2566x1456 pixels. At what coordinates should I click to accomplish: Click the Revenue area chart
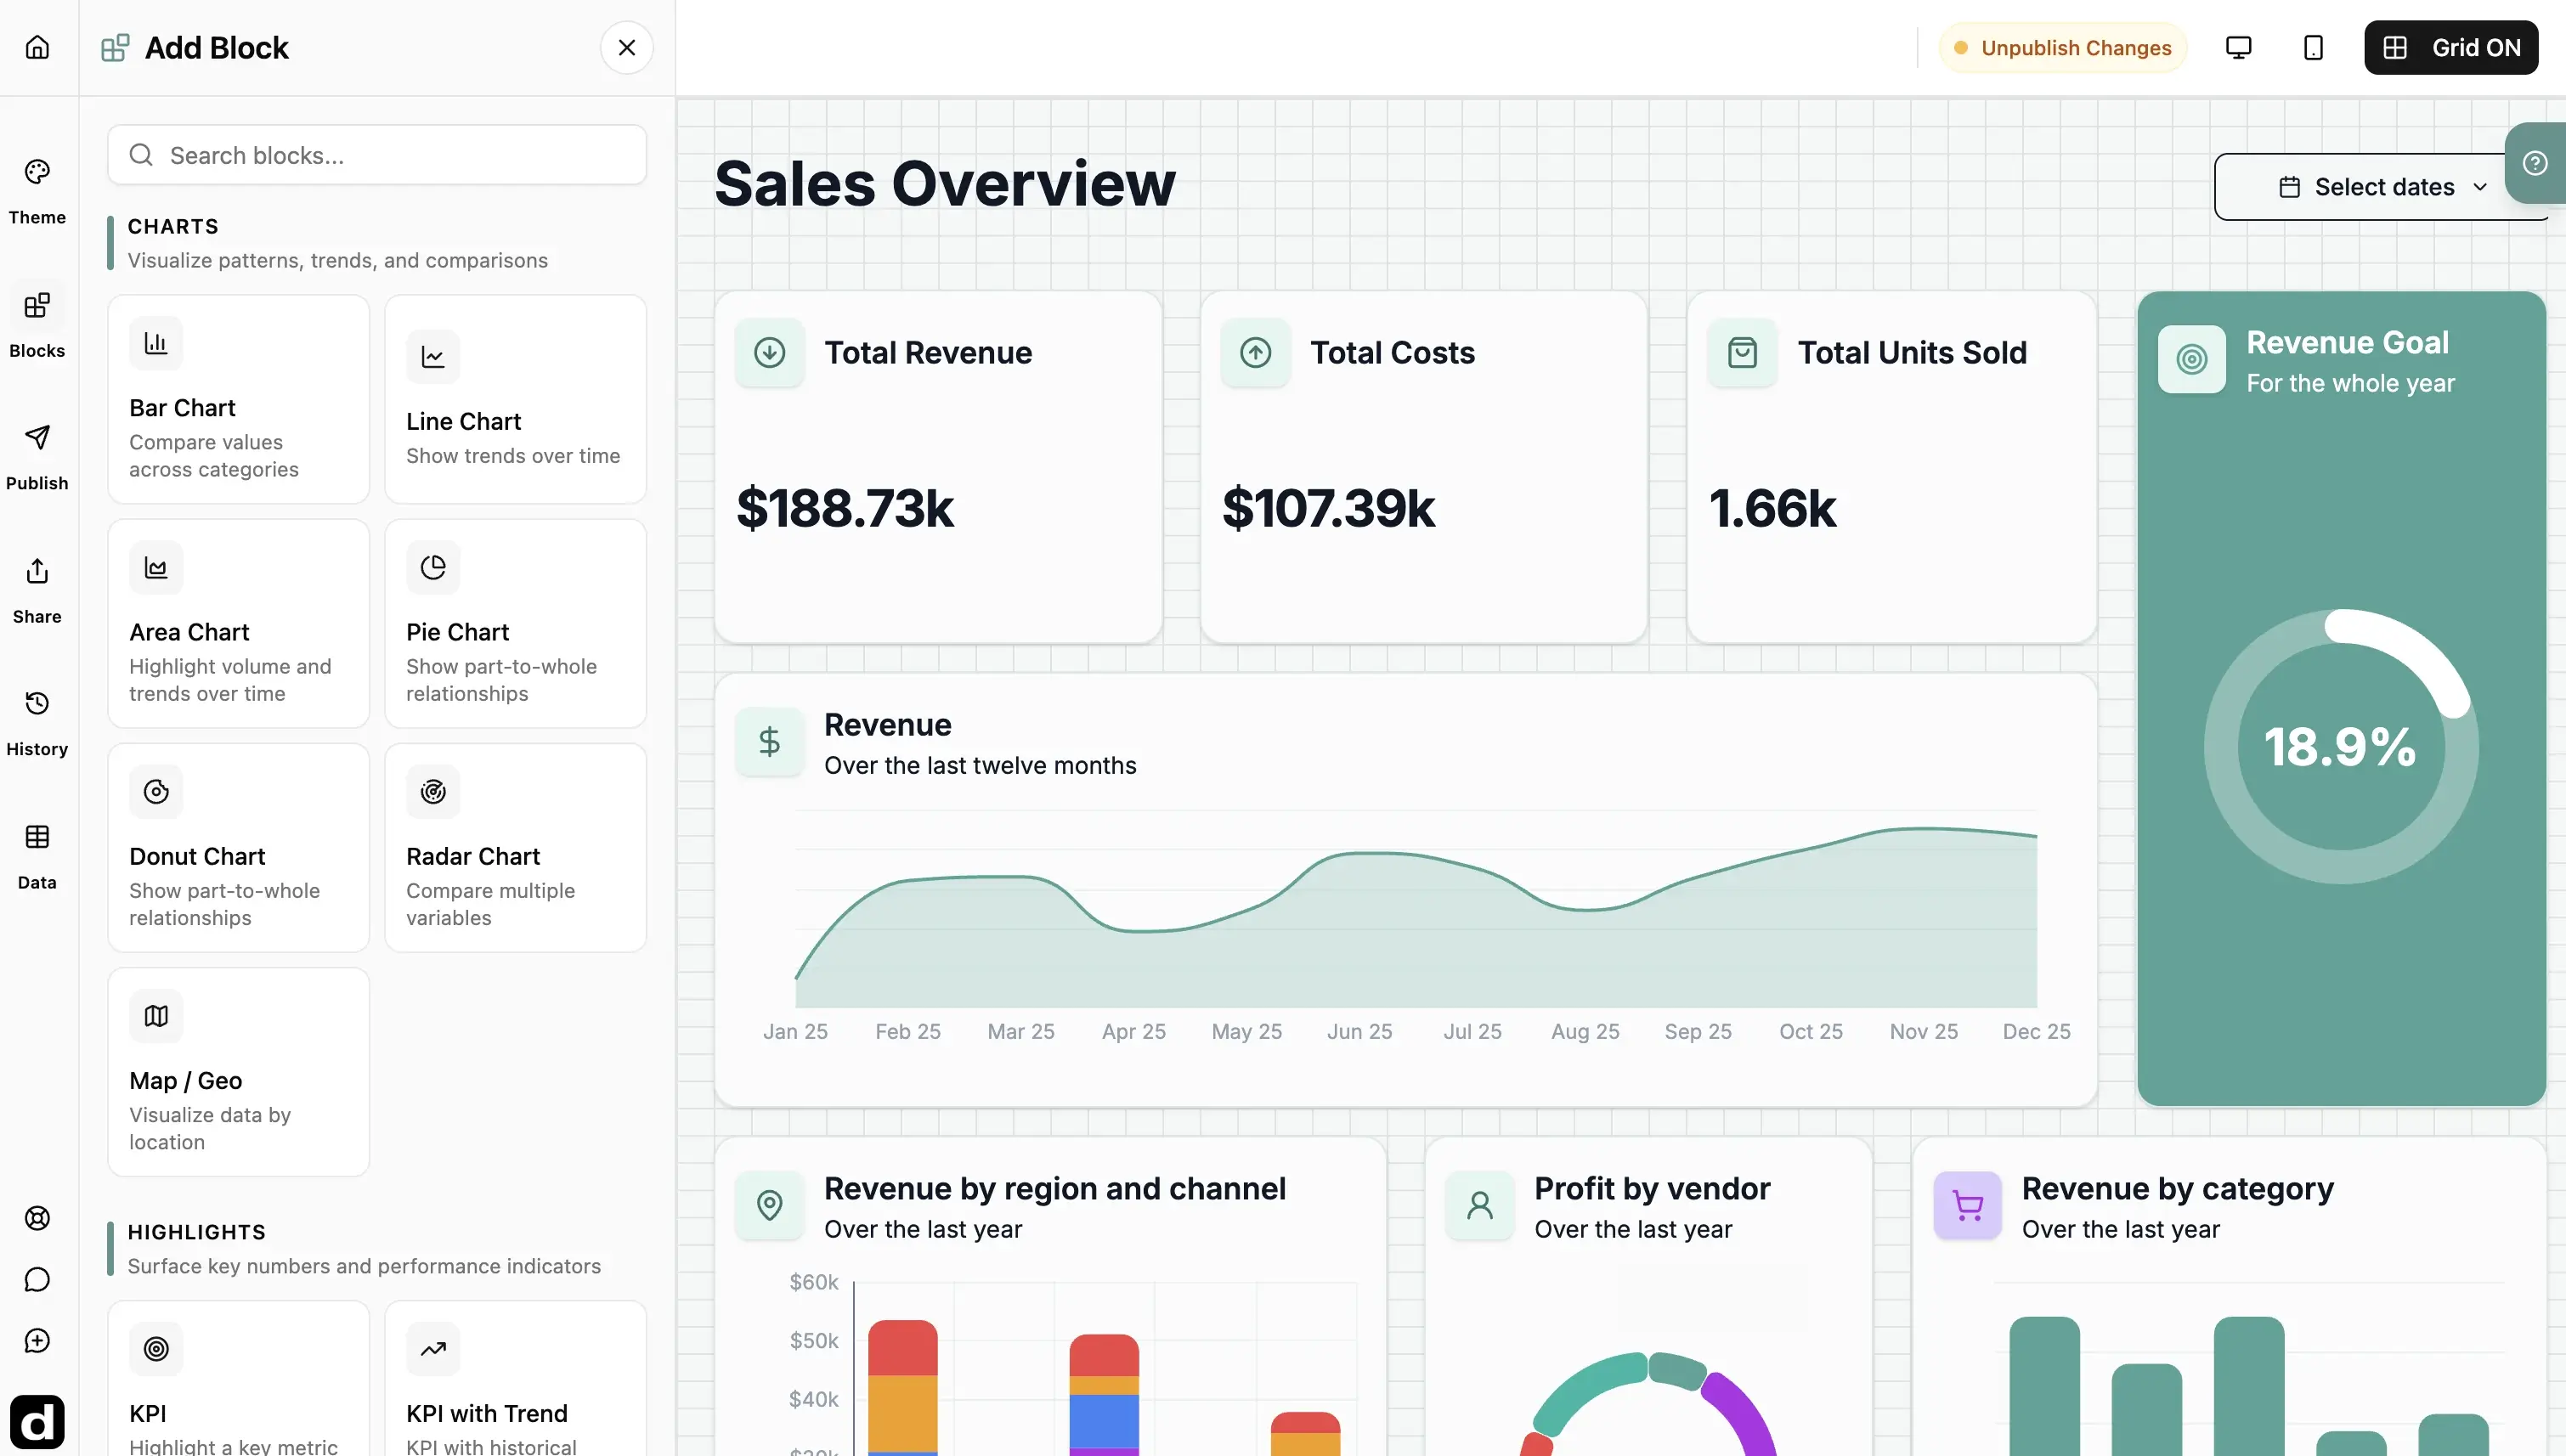pos(1416,916)
